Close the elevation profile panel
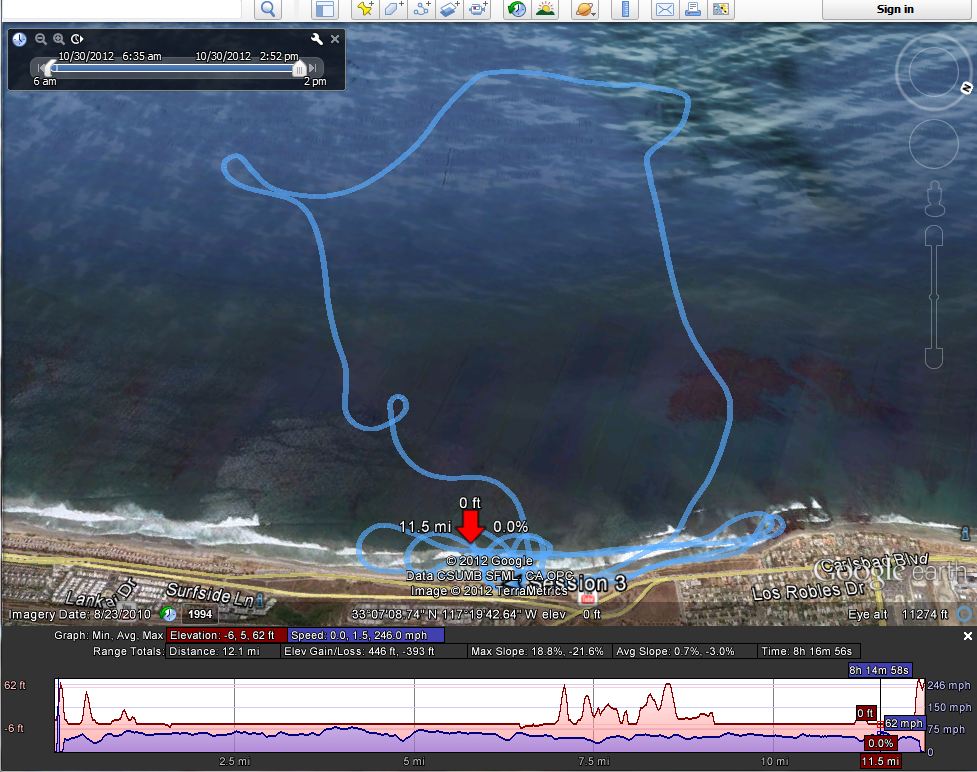The image size is (977, 772). pos(968,636)
